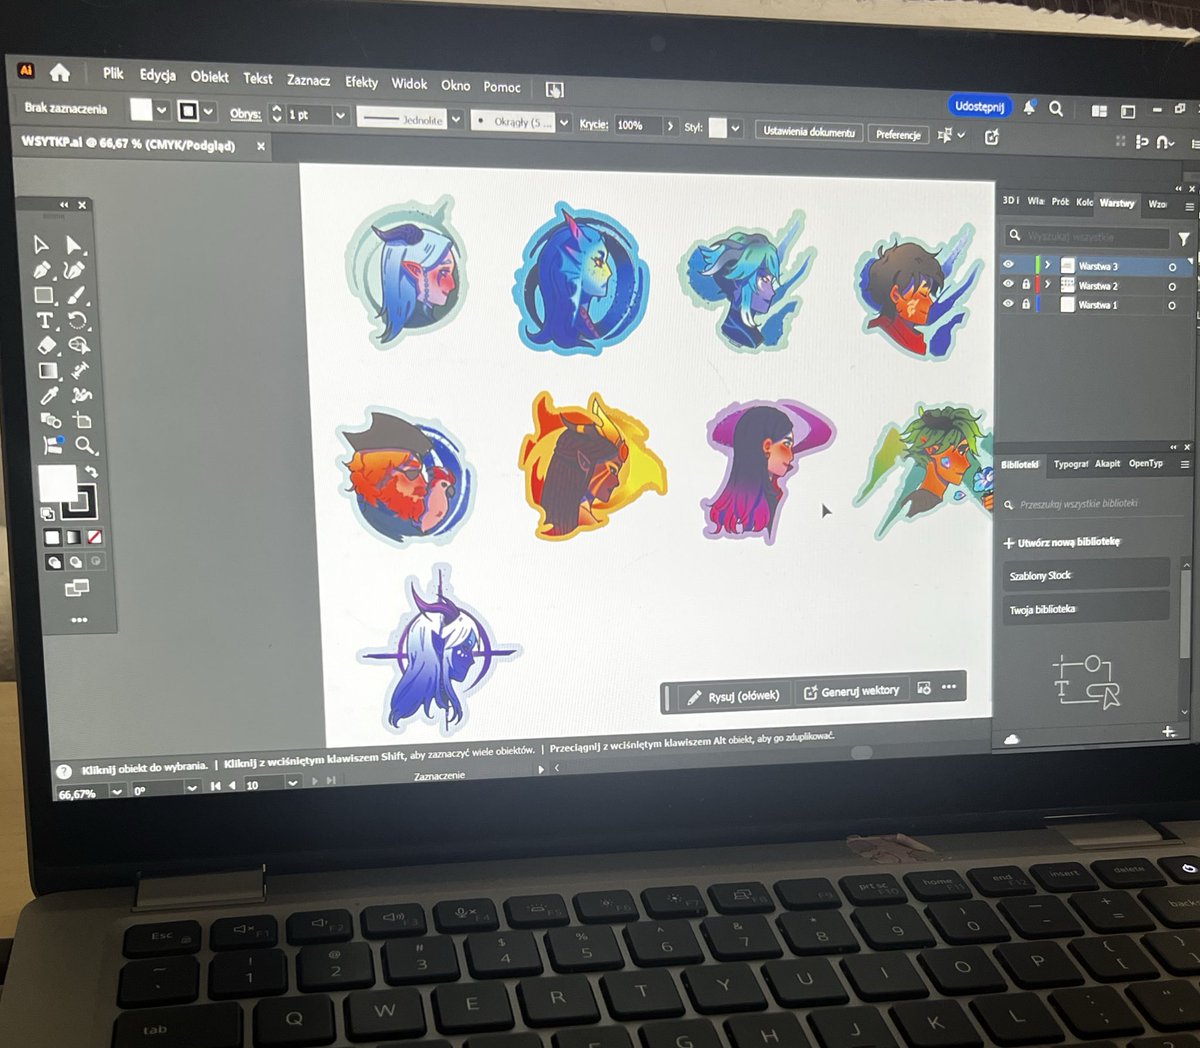Select the Blend tool

(51, 418)
